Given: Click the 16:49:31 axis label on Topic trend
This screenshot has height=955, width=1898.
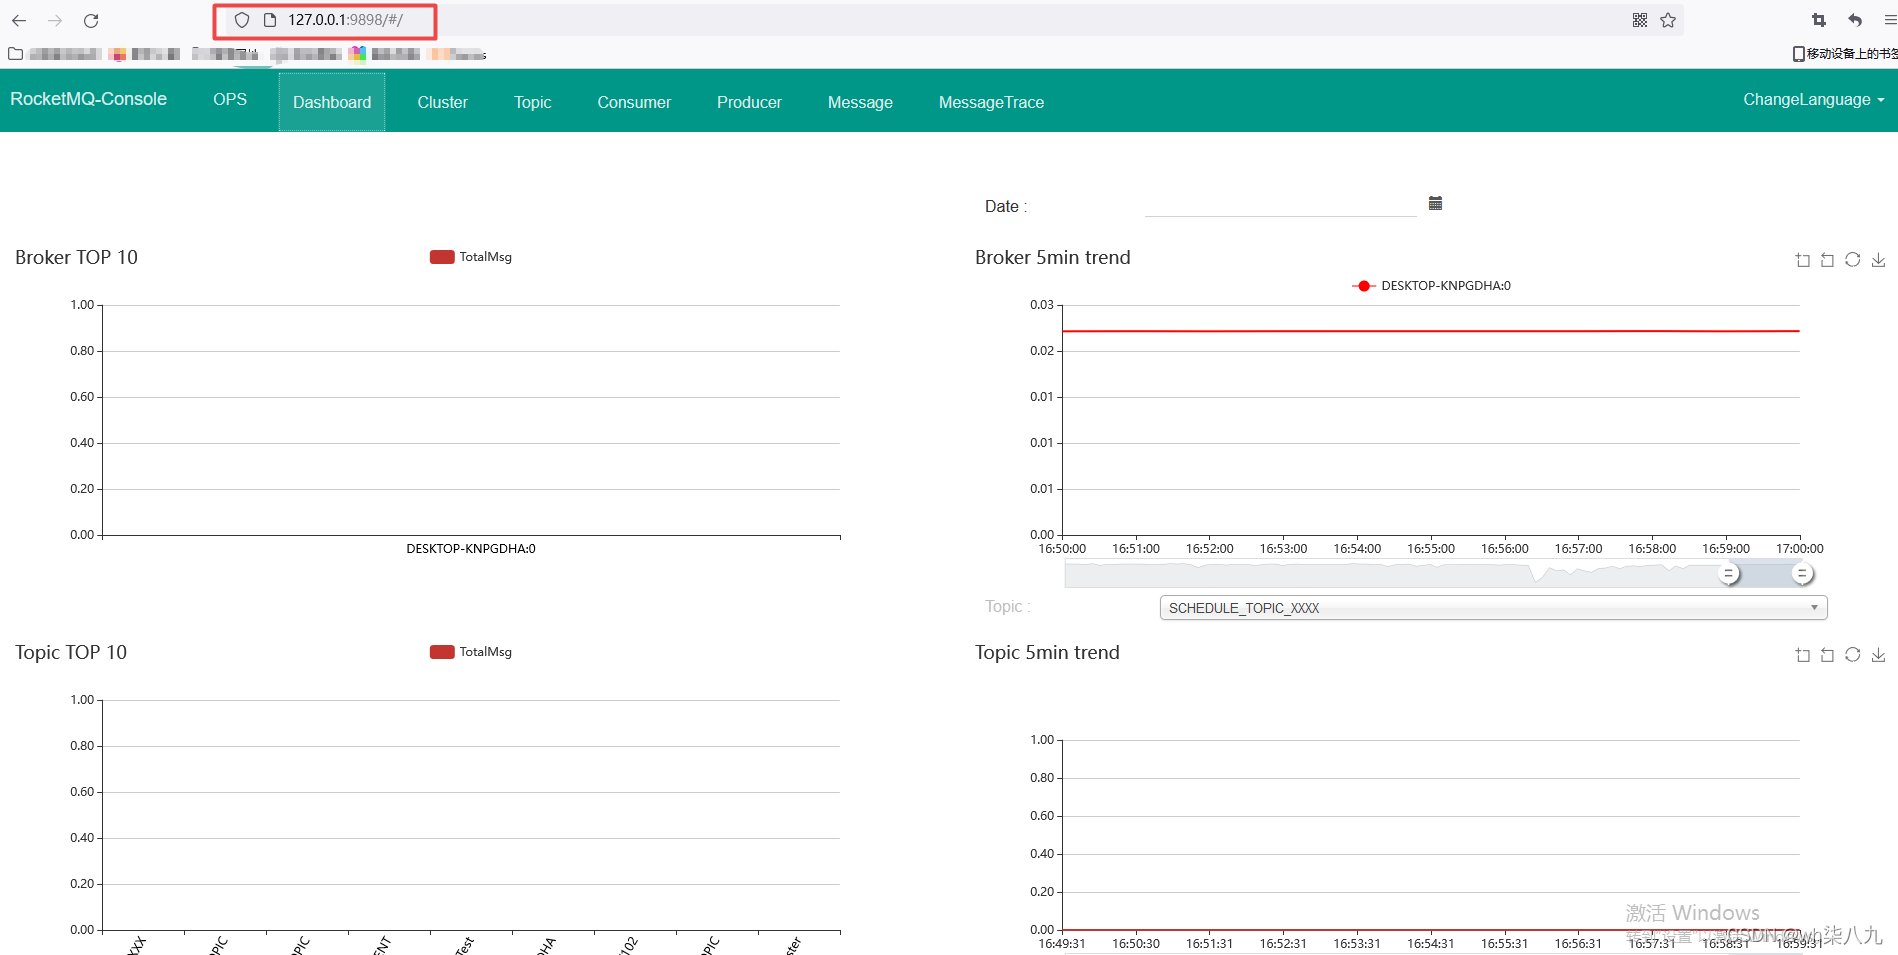Looking at the screenshot, I should point(1062,944).
